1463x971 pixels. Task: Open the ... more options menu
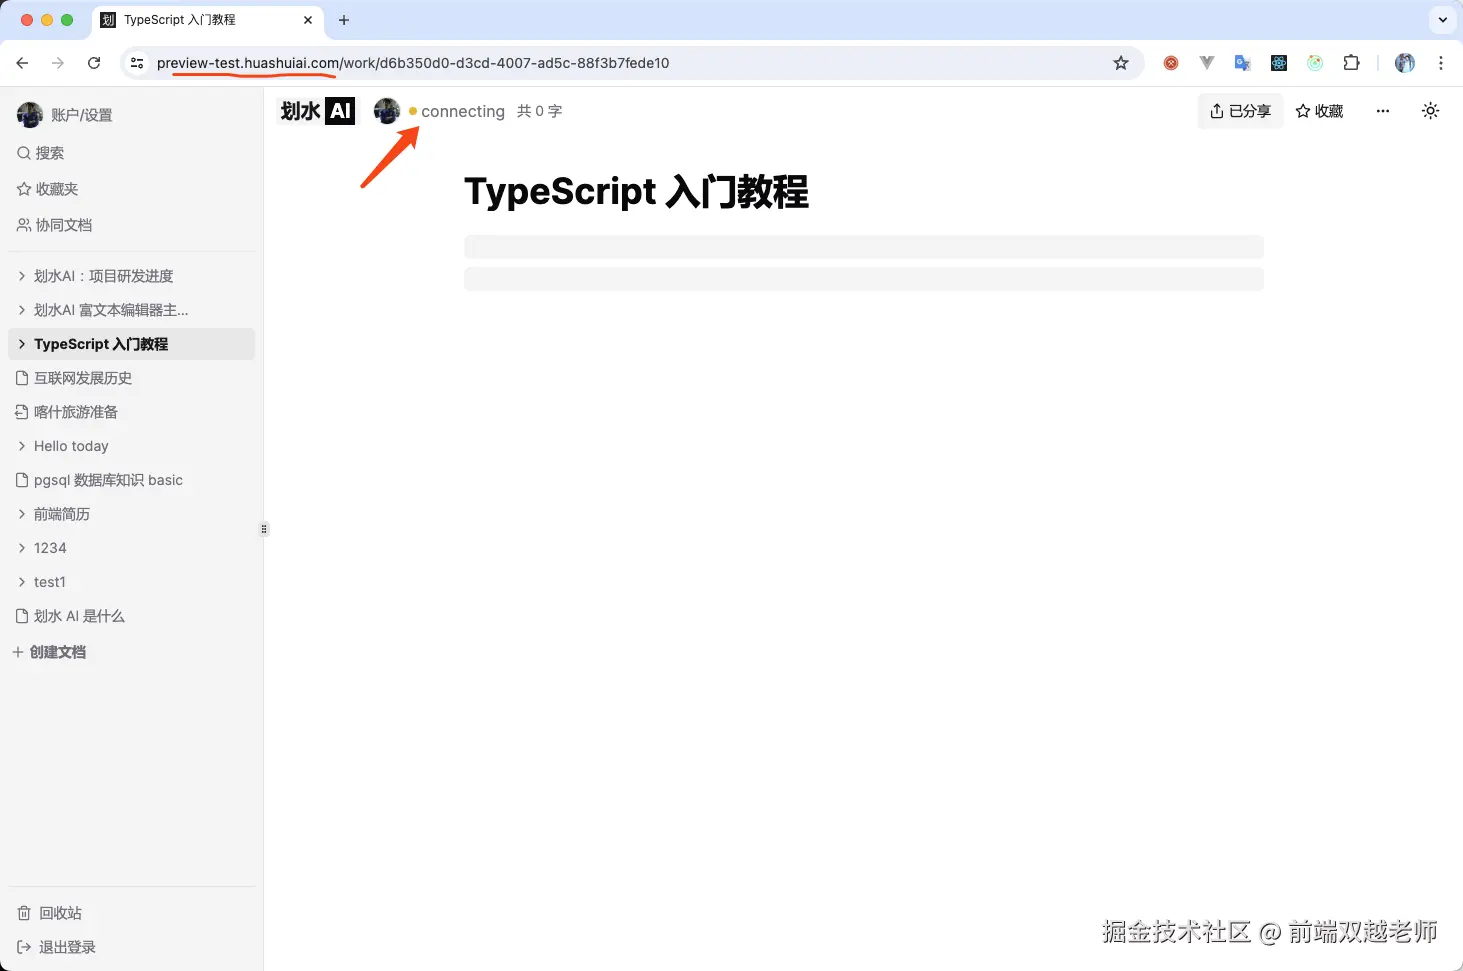point(1382,111)
